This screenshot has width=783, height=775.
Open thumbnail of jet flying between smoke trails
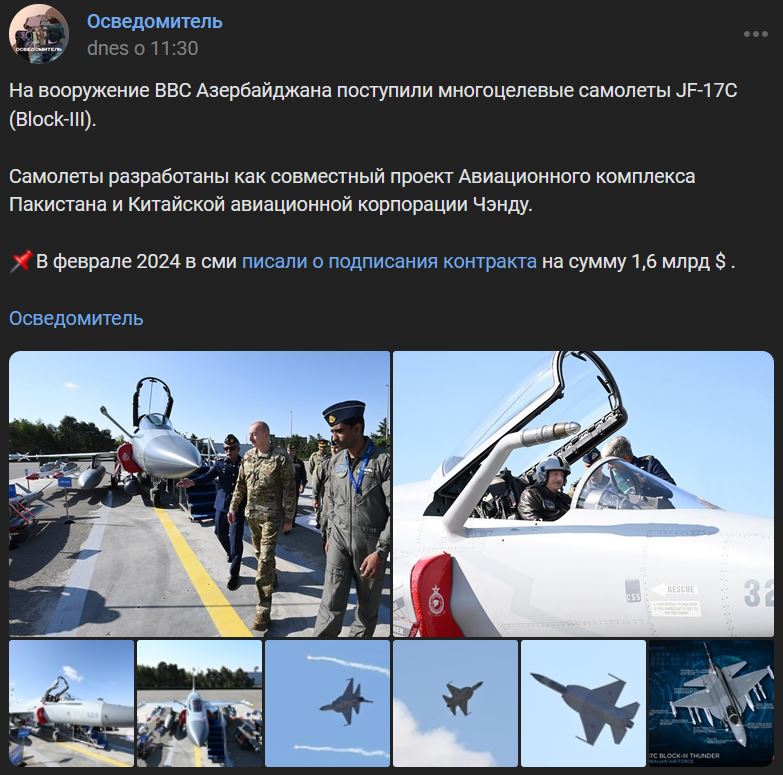click(x=327, y=703)
